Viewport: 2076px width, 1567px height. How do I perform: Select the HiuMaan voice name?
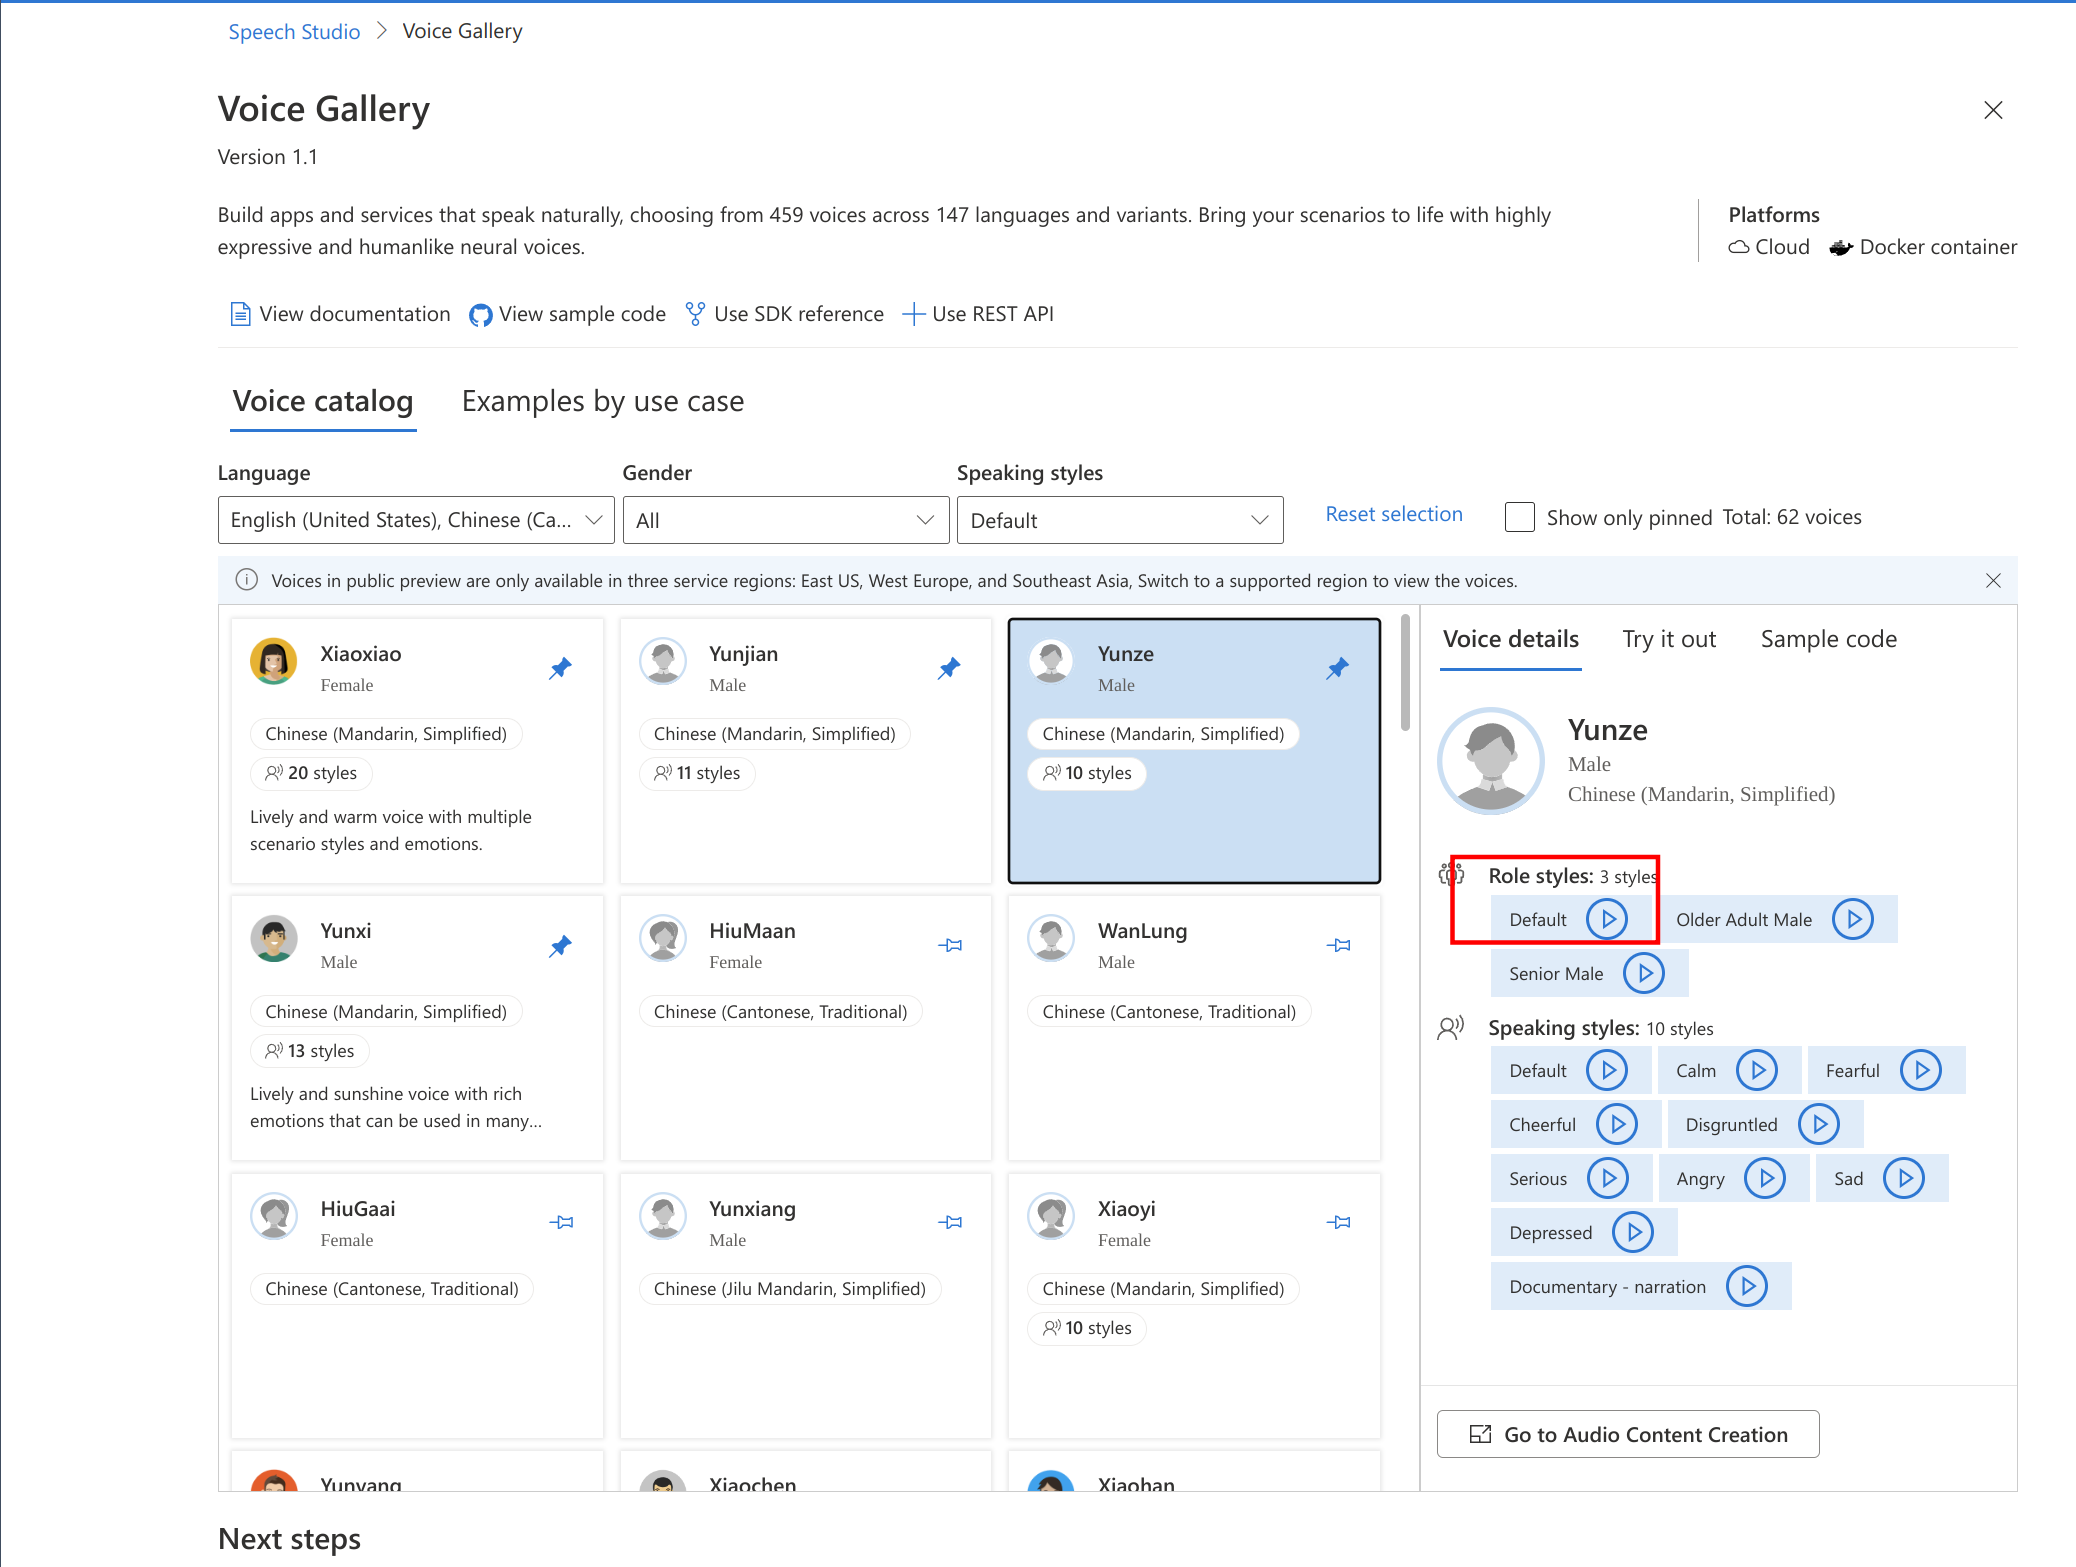(x=752, y=930)
